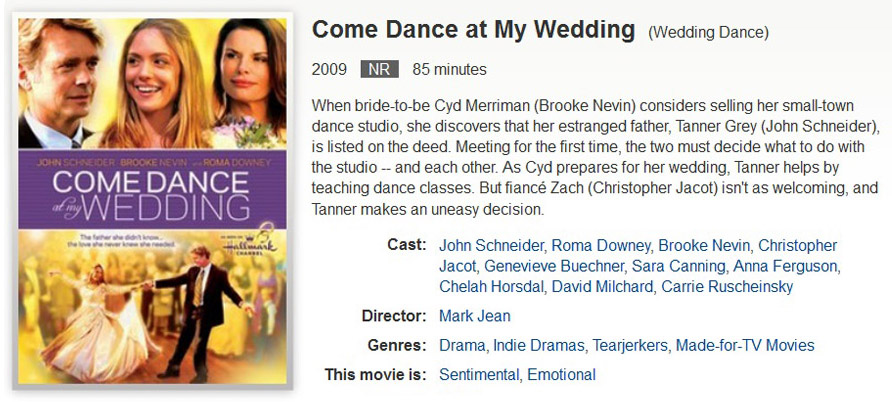Click the Sentimental mood link
Screen dimensions: 892x402
[479, 375]
